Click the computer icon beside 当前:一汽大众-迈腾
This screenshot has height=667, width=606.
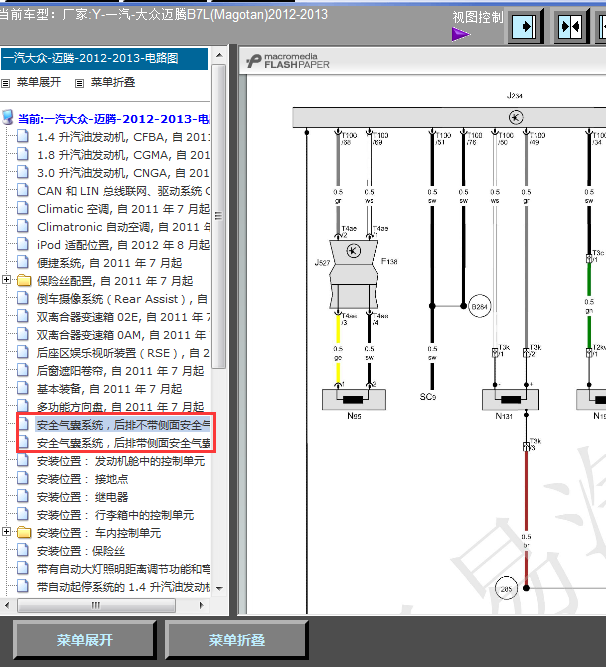(x=8, y=117)
